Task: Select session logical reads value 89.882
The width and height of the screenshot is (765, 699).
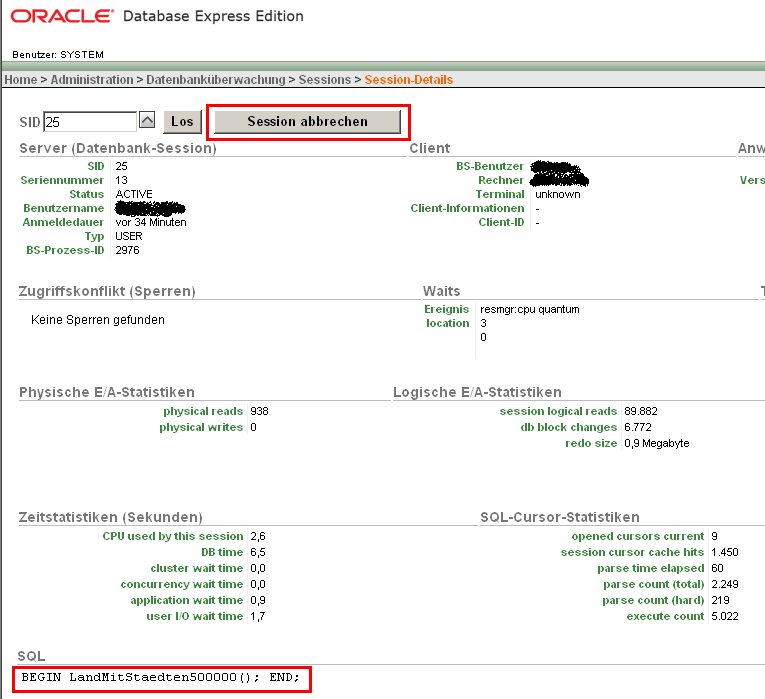Action: 641,411
